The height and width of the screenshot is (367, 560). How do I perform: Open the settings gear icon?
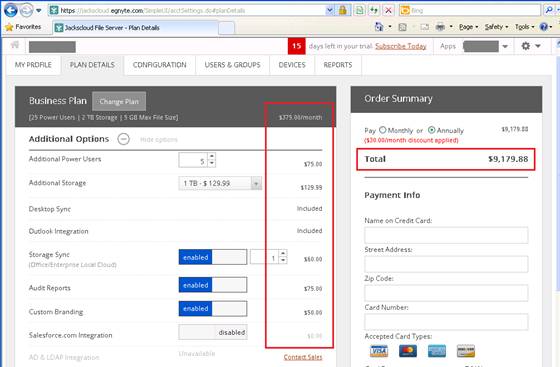pos(526,46)
